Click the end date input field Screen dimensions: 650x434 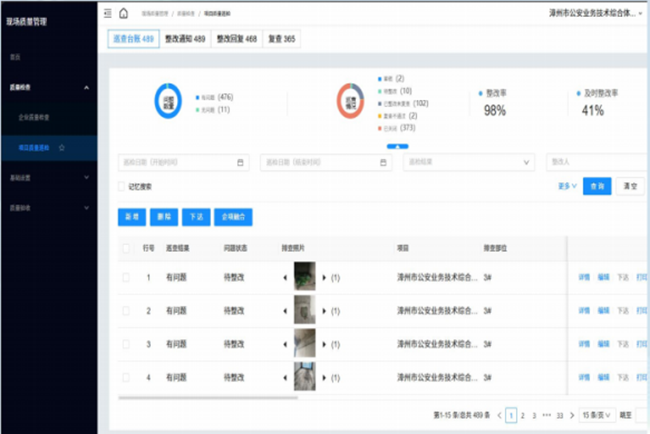(x=326, y=162)
